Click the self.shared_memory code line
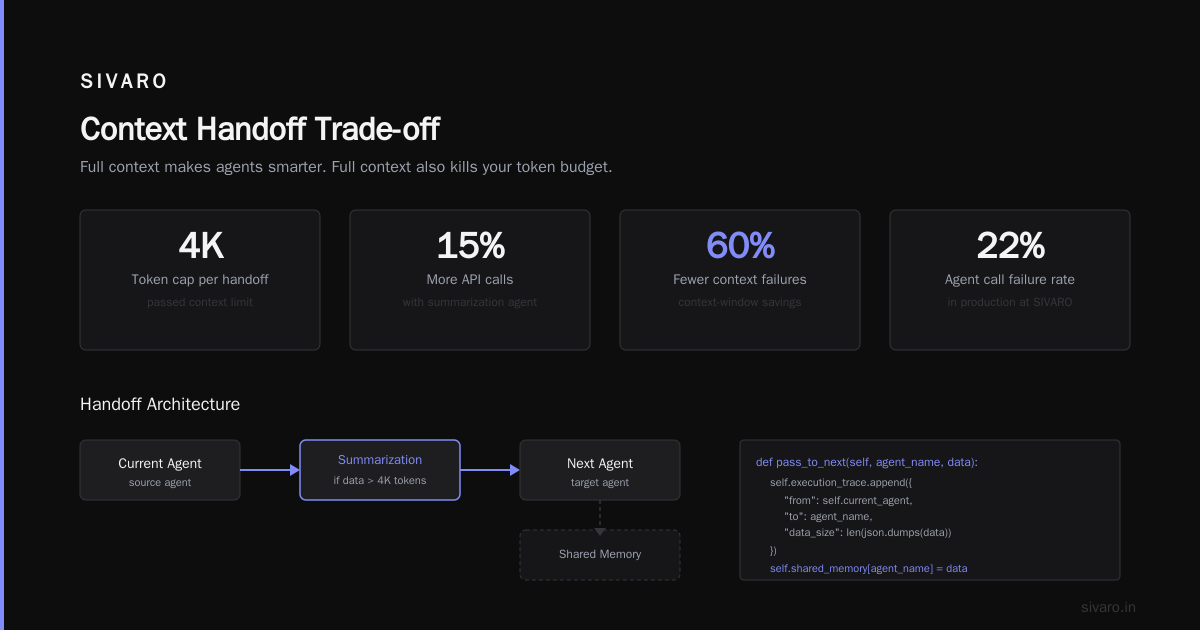This screenshot has height=630, width=1200. [868, 568]
